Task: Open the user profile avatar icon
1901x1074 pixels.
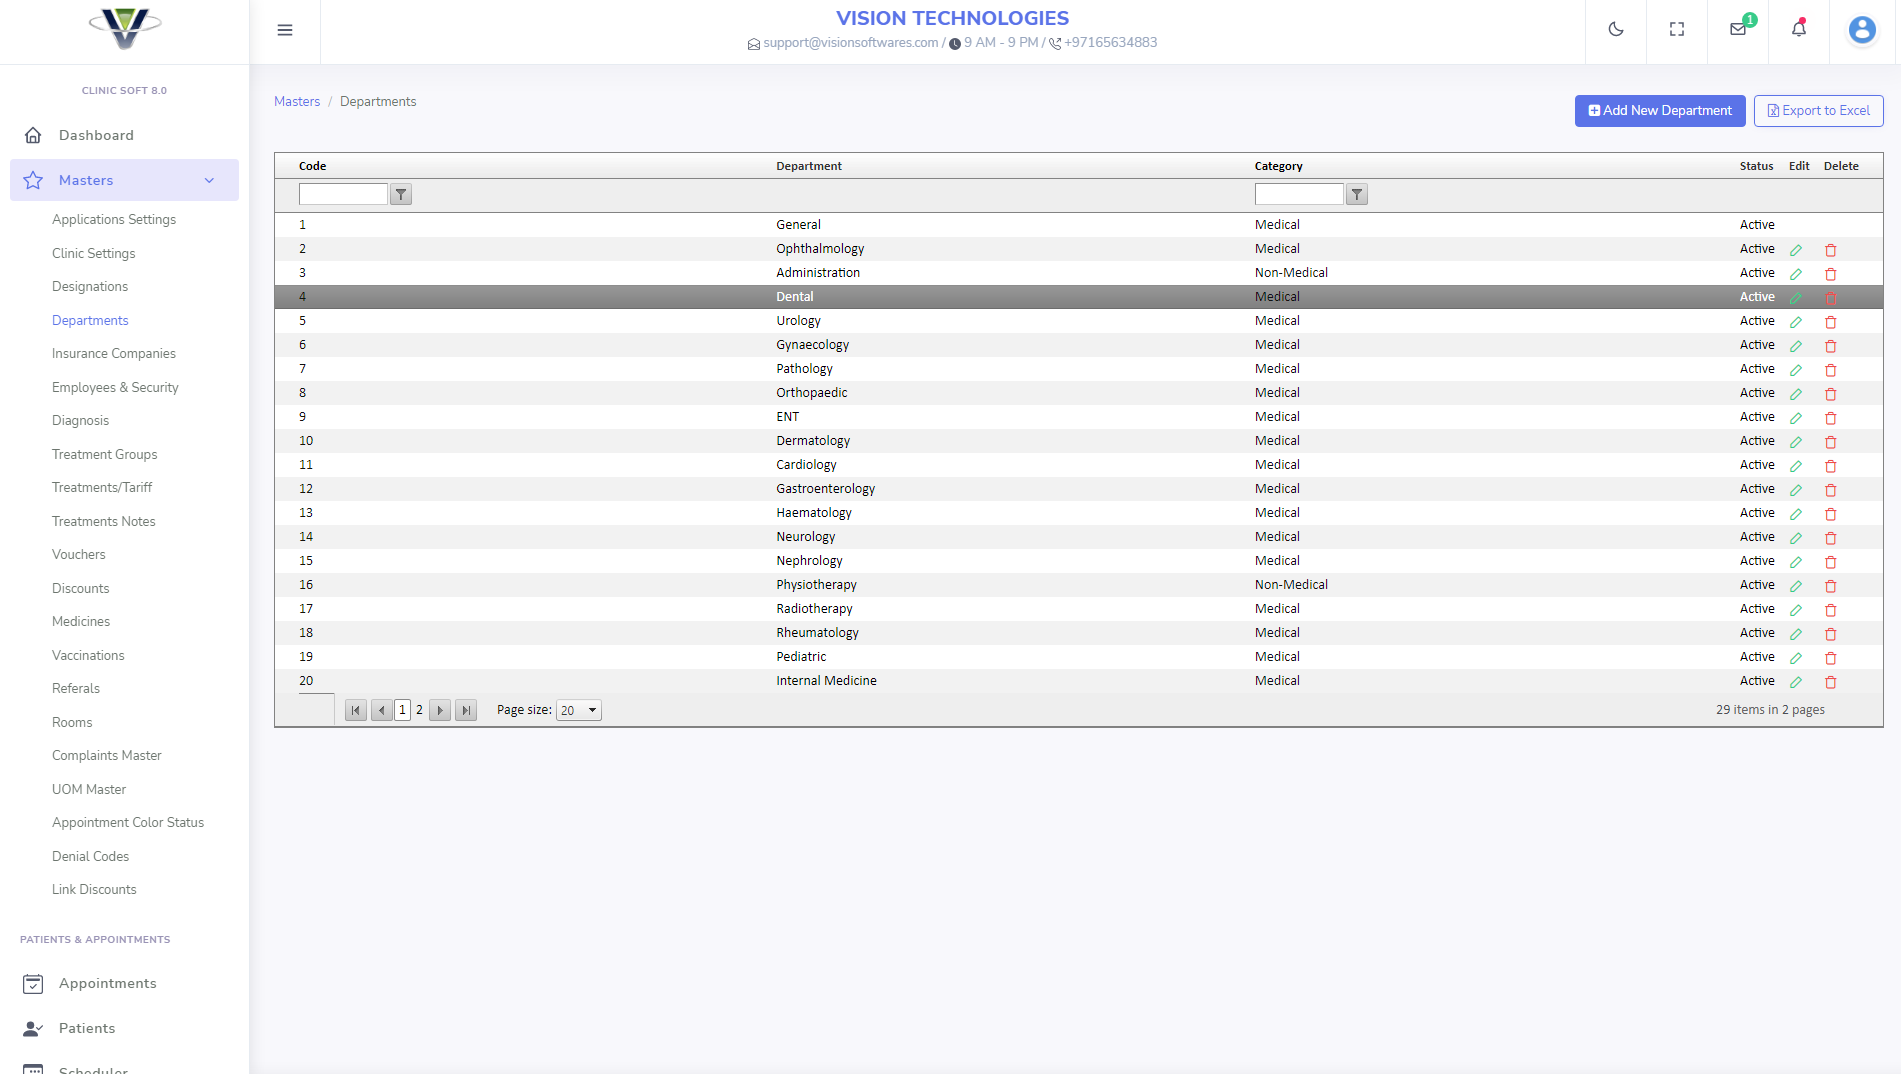Action: 1861,29
